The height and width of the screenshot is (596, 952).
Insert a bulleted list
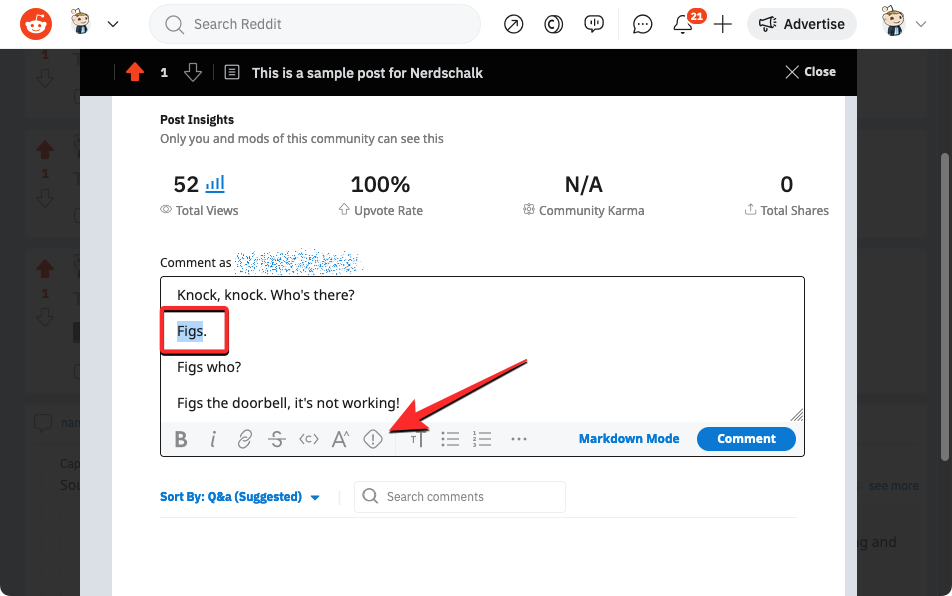click(450, 439)
